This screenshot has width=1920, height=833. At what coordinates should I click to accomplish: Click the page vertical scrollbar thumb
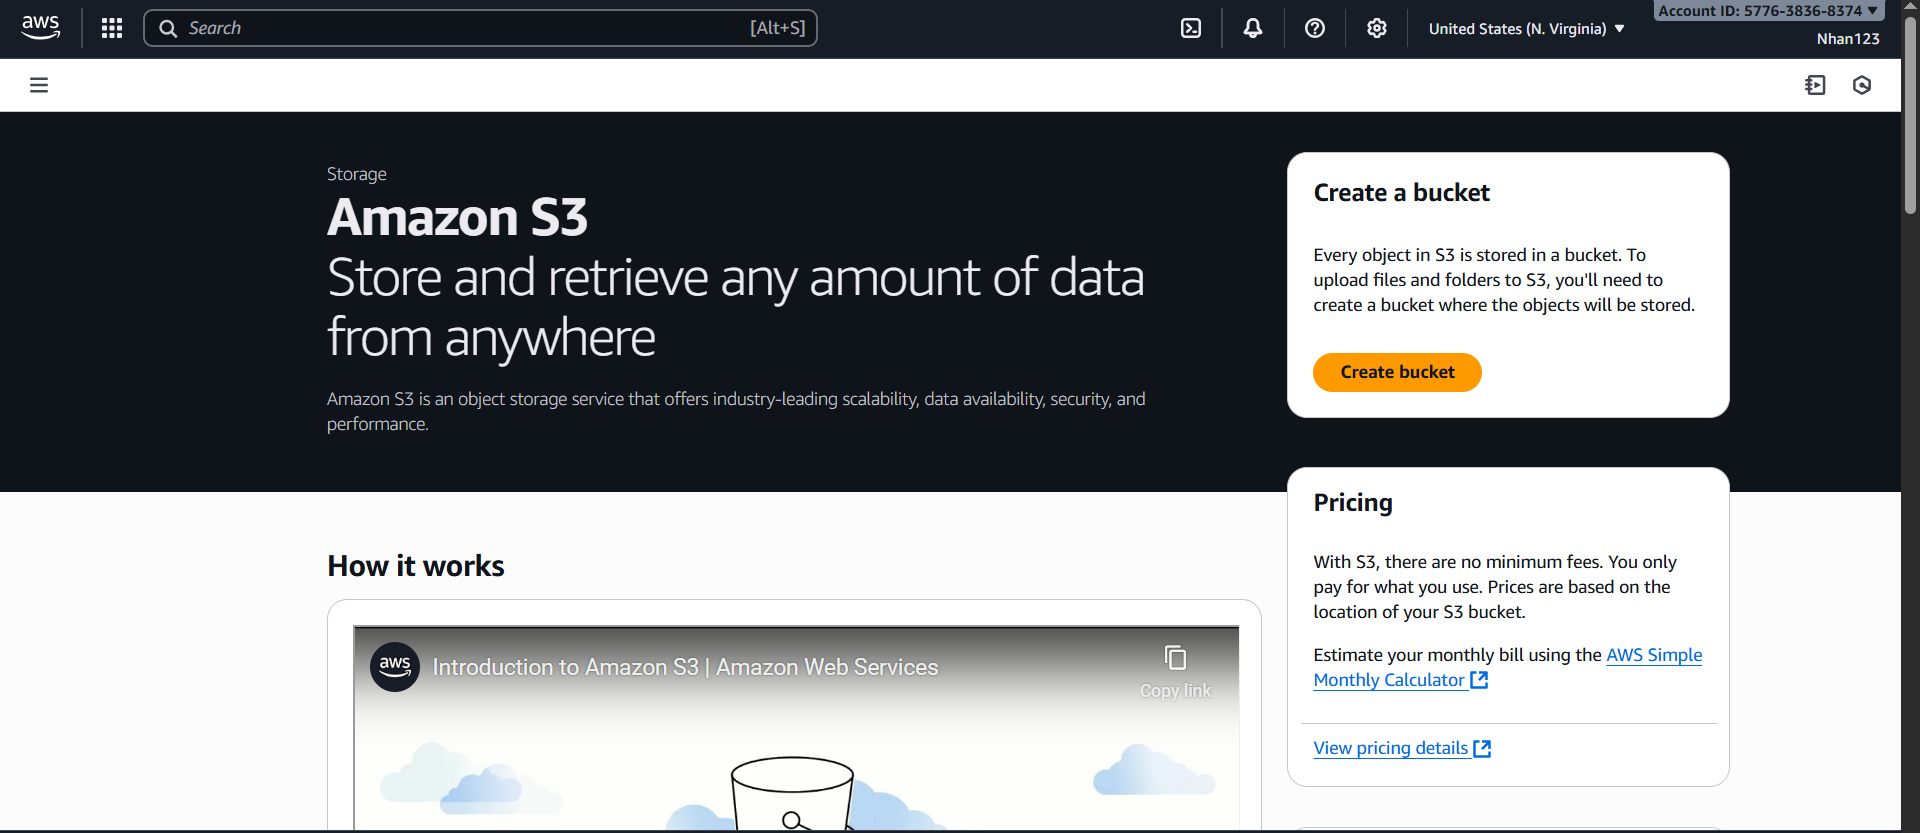(1910, 115)
